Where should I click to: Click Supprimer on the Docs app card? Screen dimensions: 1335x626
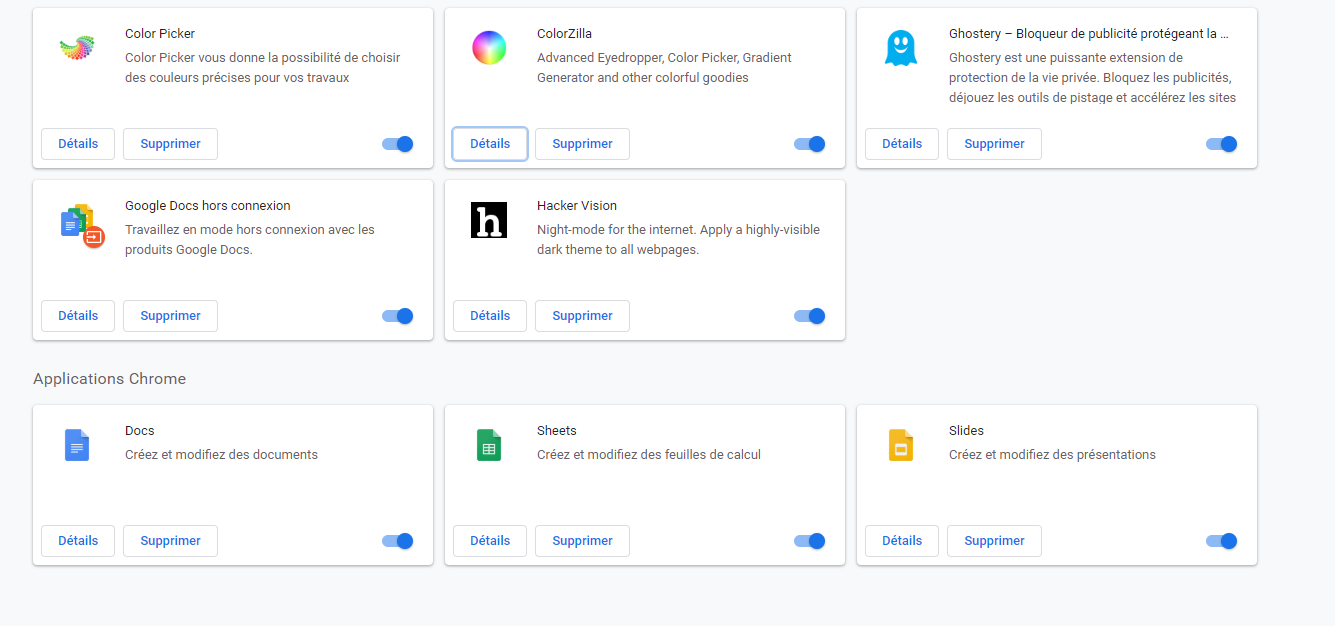tap(170, 541)
